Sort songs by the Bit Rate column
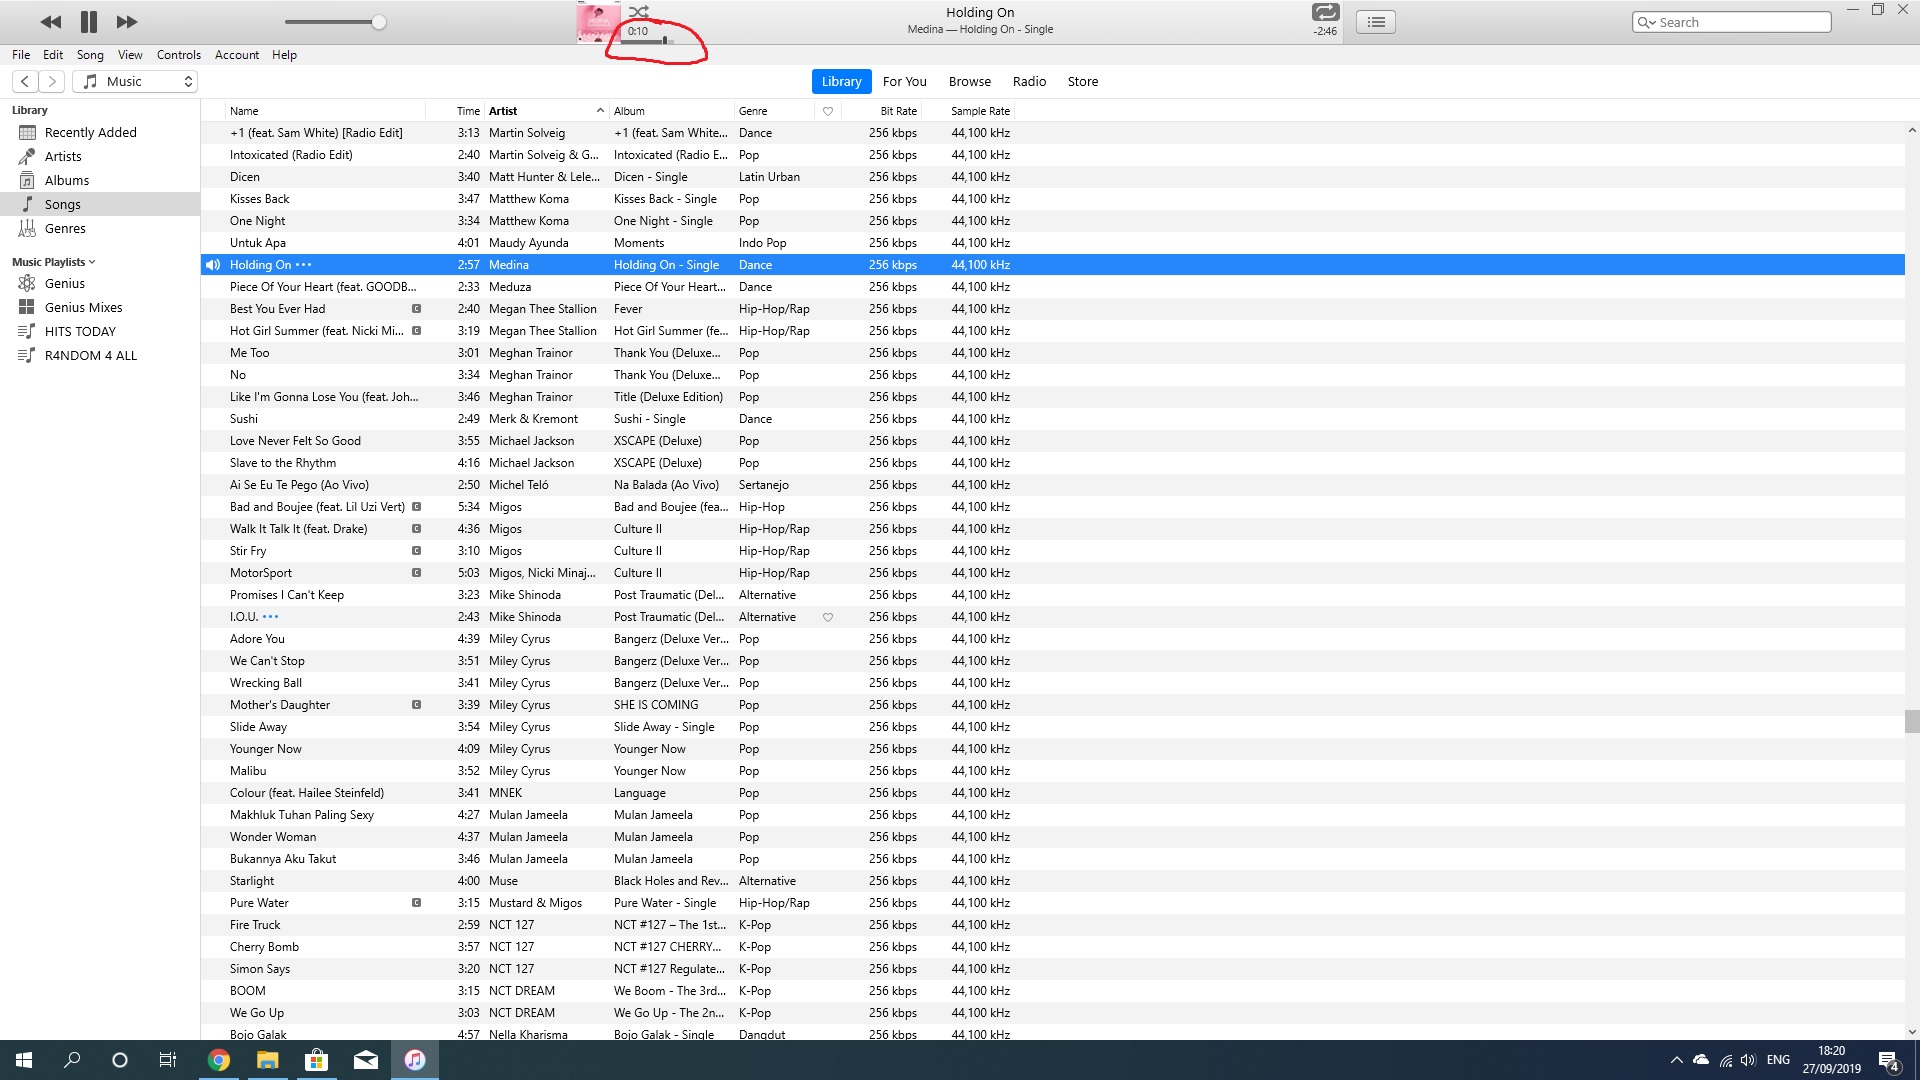Screen dimensions: 1920x1080 (x=898, y=111)
